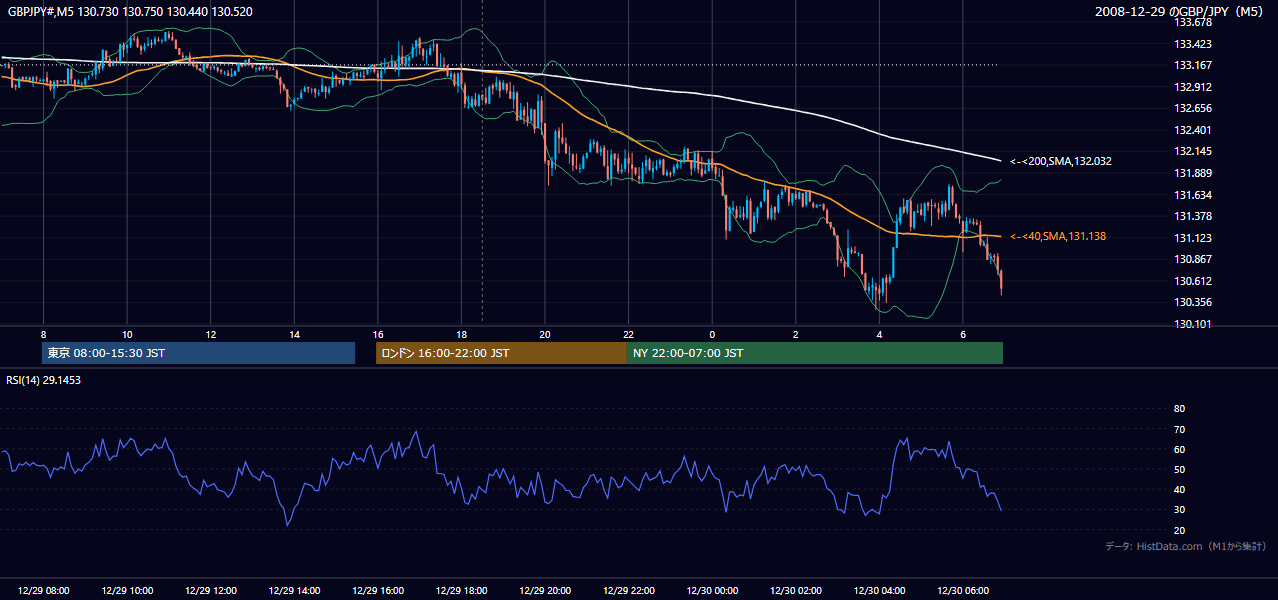The width and height of the screenshot is (1278, 600).
Task: Click the '2008-12-29 のGBP/JPY (M5)' chart title
Action: coord(1181,11)
